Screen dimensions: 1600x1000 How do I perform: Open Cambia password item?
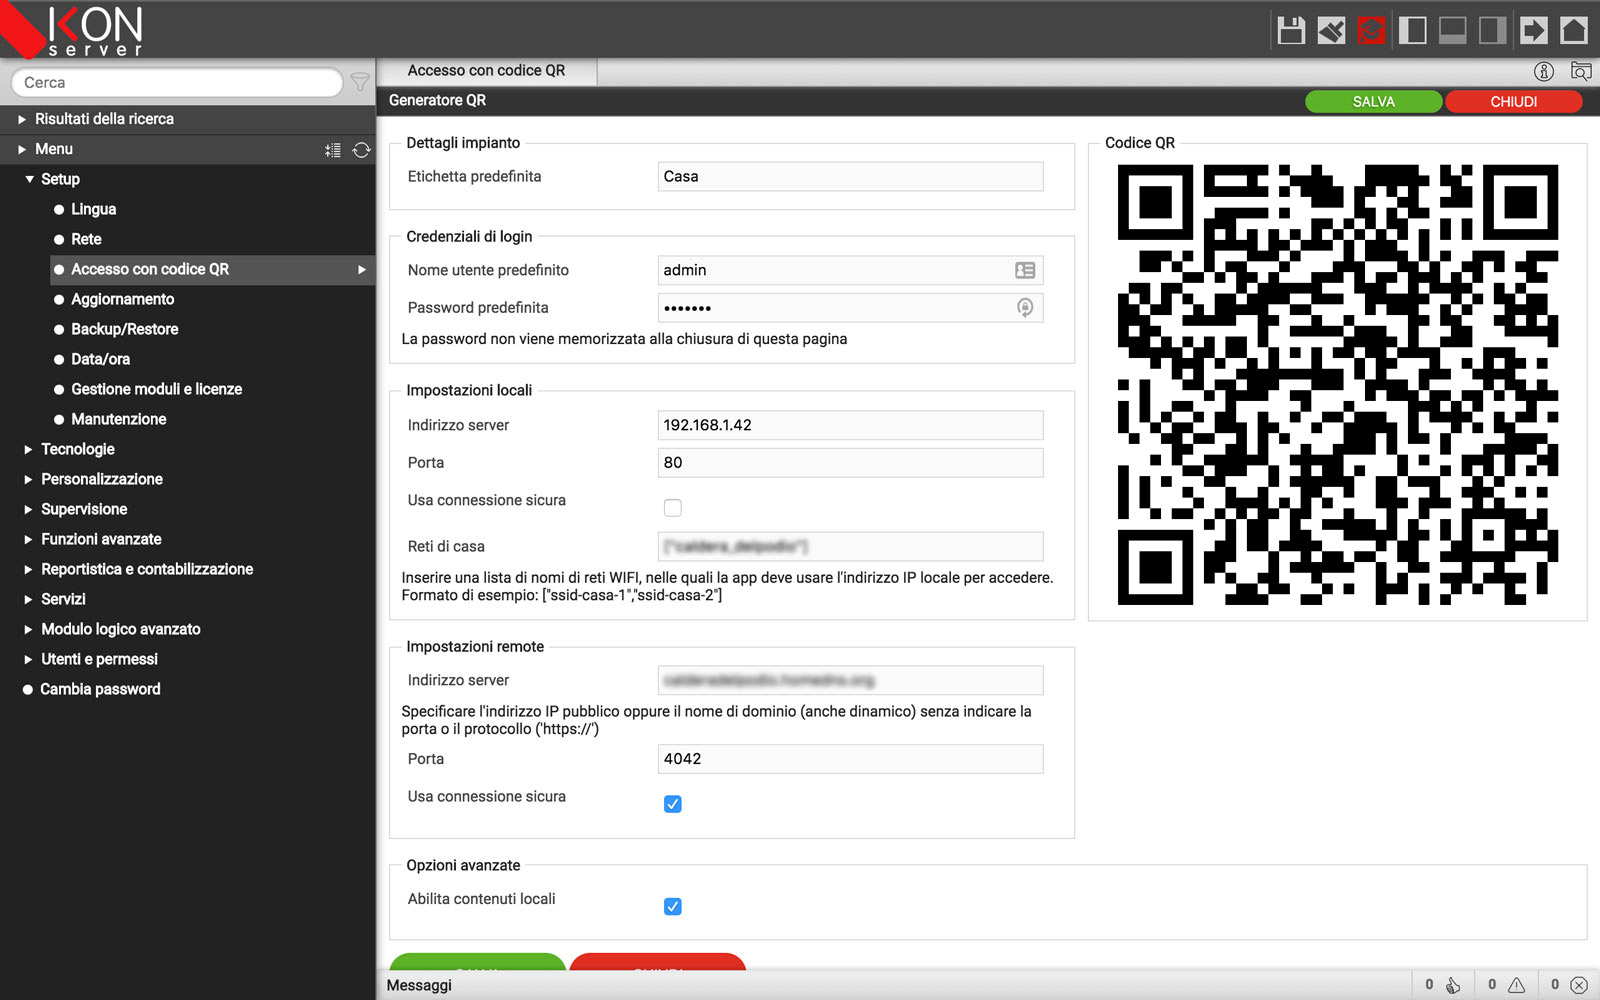[x=100, y=689]
